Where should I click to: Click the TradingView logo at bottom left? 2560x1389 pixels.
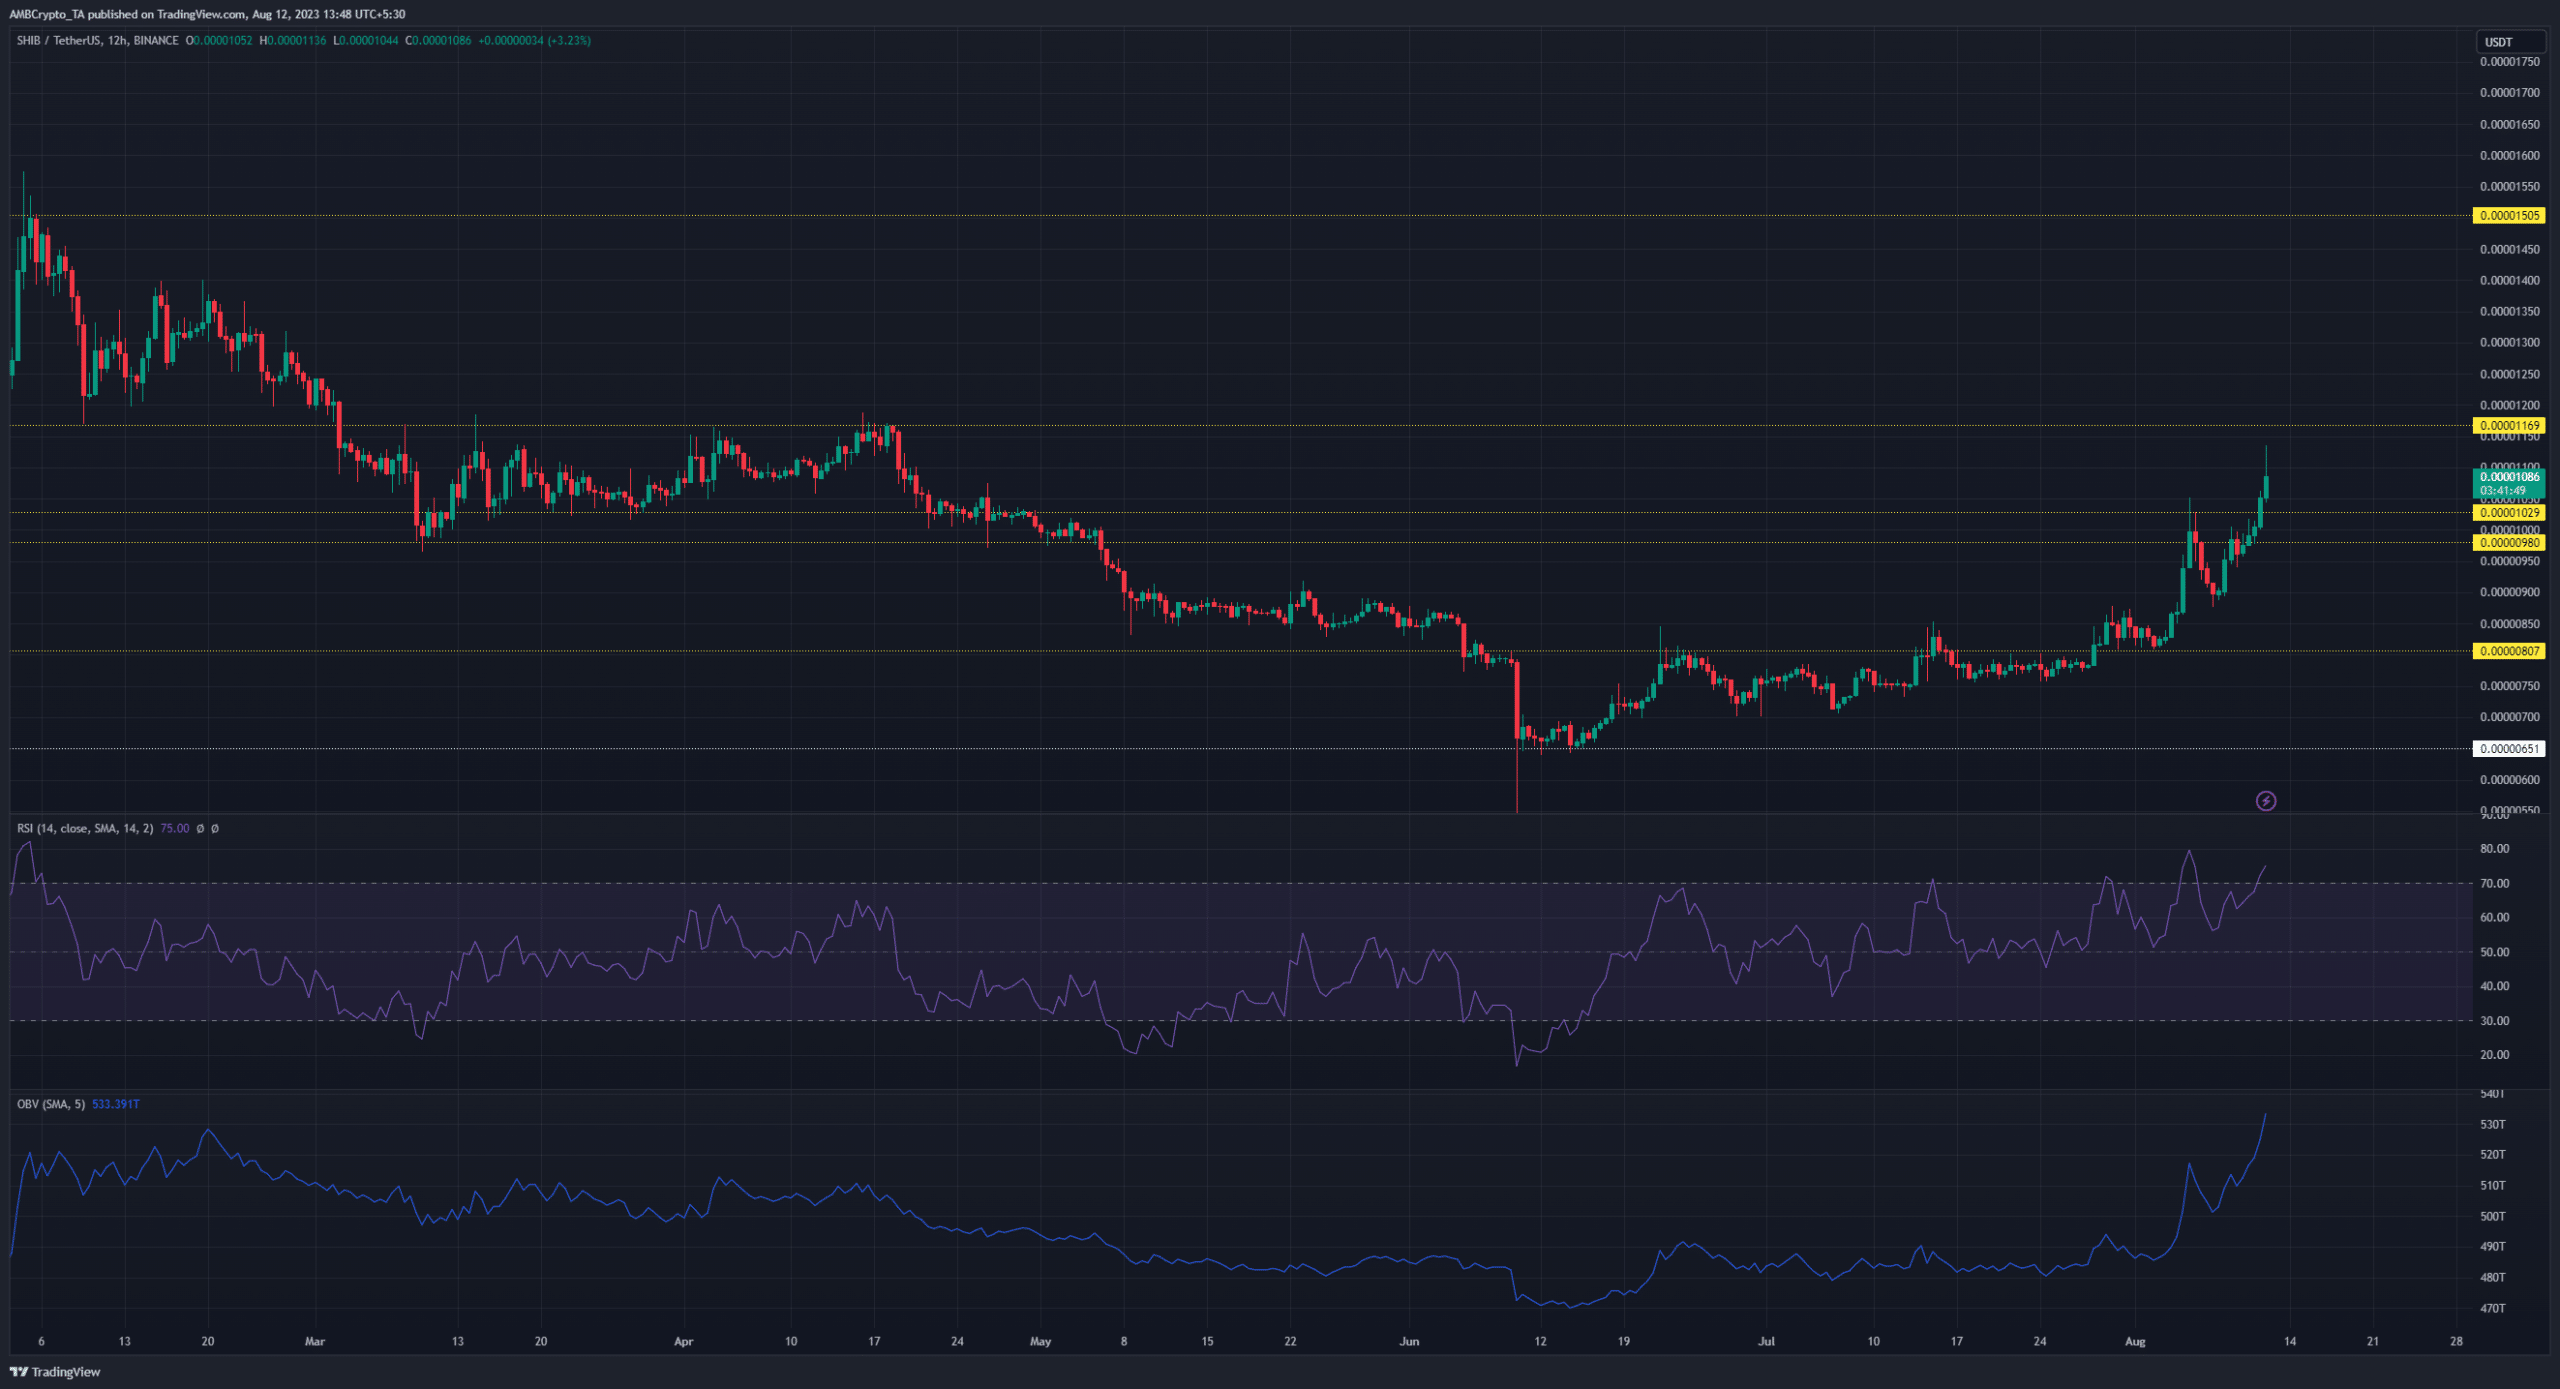point(55,1372)
